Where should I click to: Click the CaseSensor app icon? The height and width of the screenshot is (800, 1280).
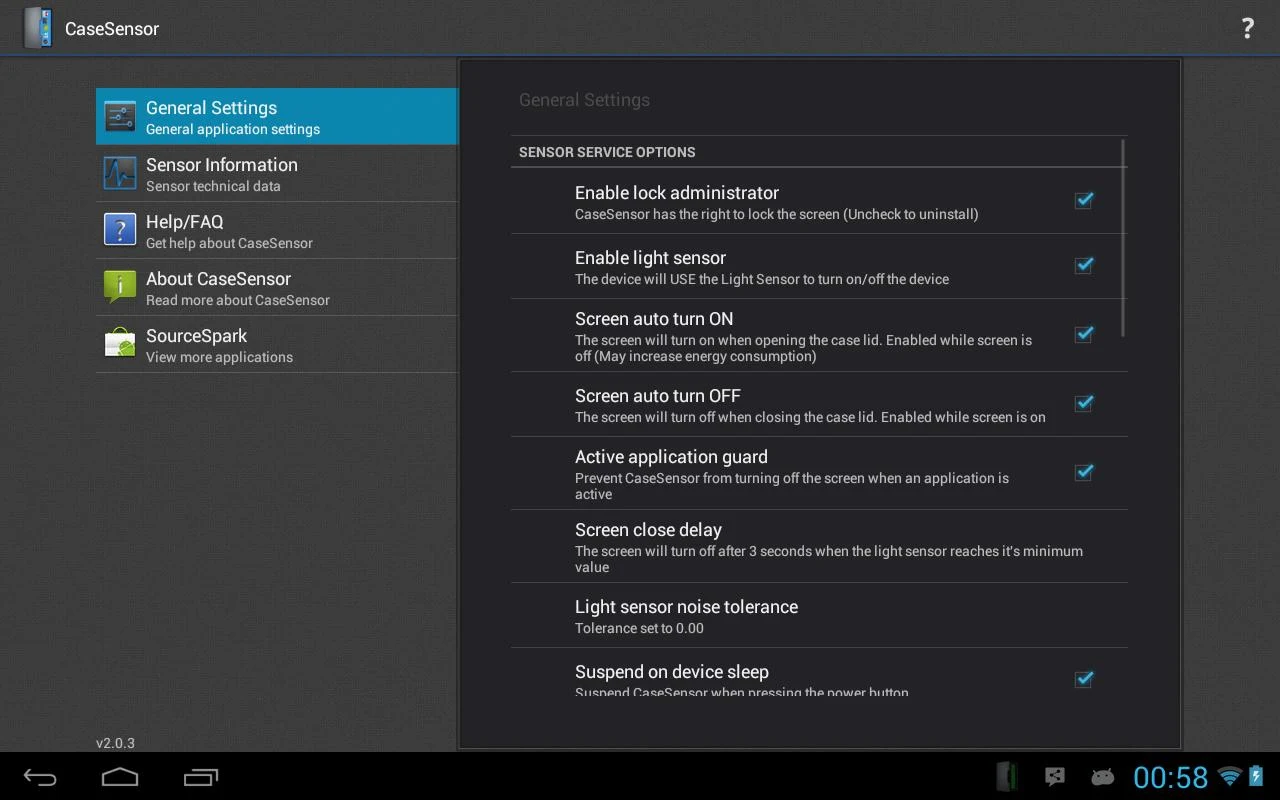pyautogui.click(x=38, y=28)
